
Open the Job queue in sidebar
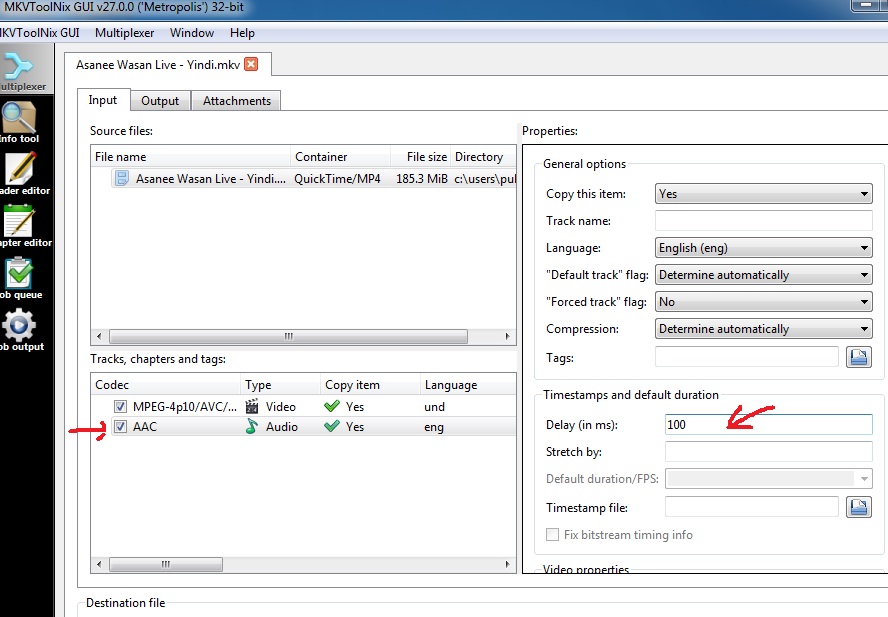point(20,279)
